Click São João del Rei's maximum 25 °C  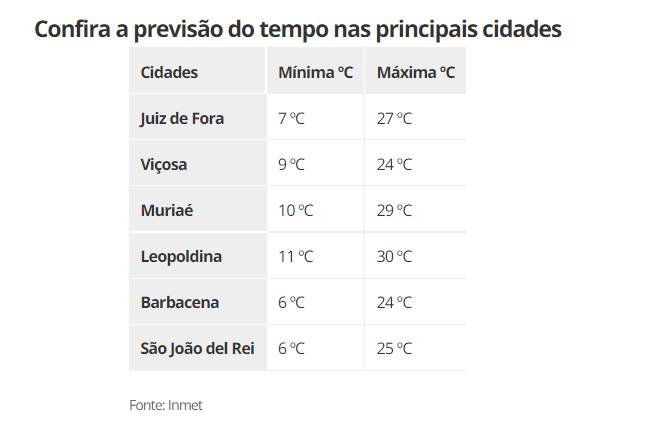point(394,348)
